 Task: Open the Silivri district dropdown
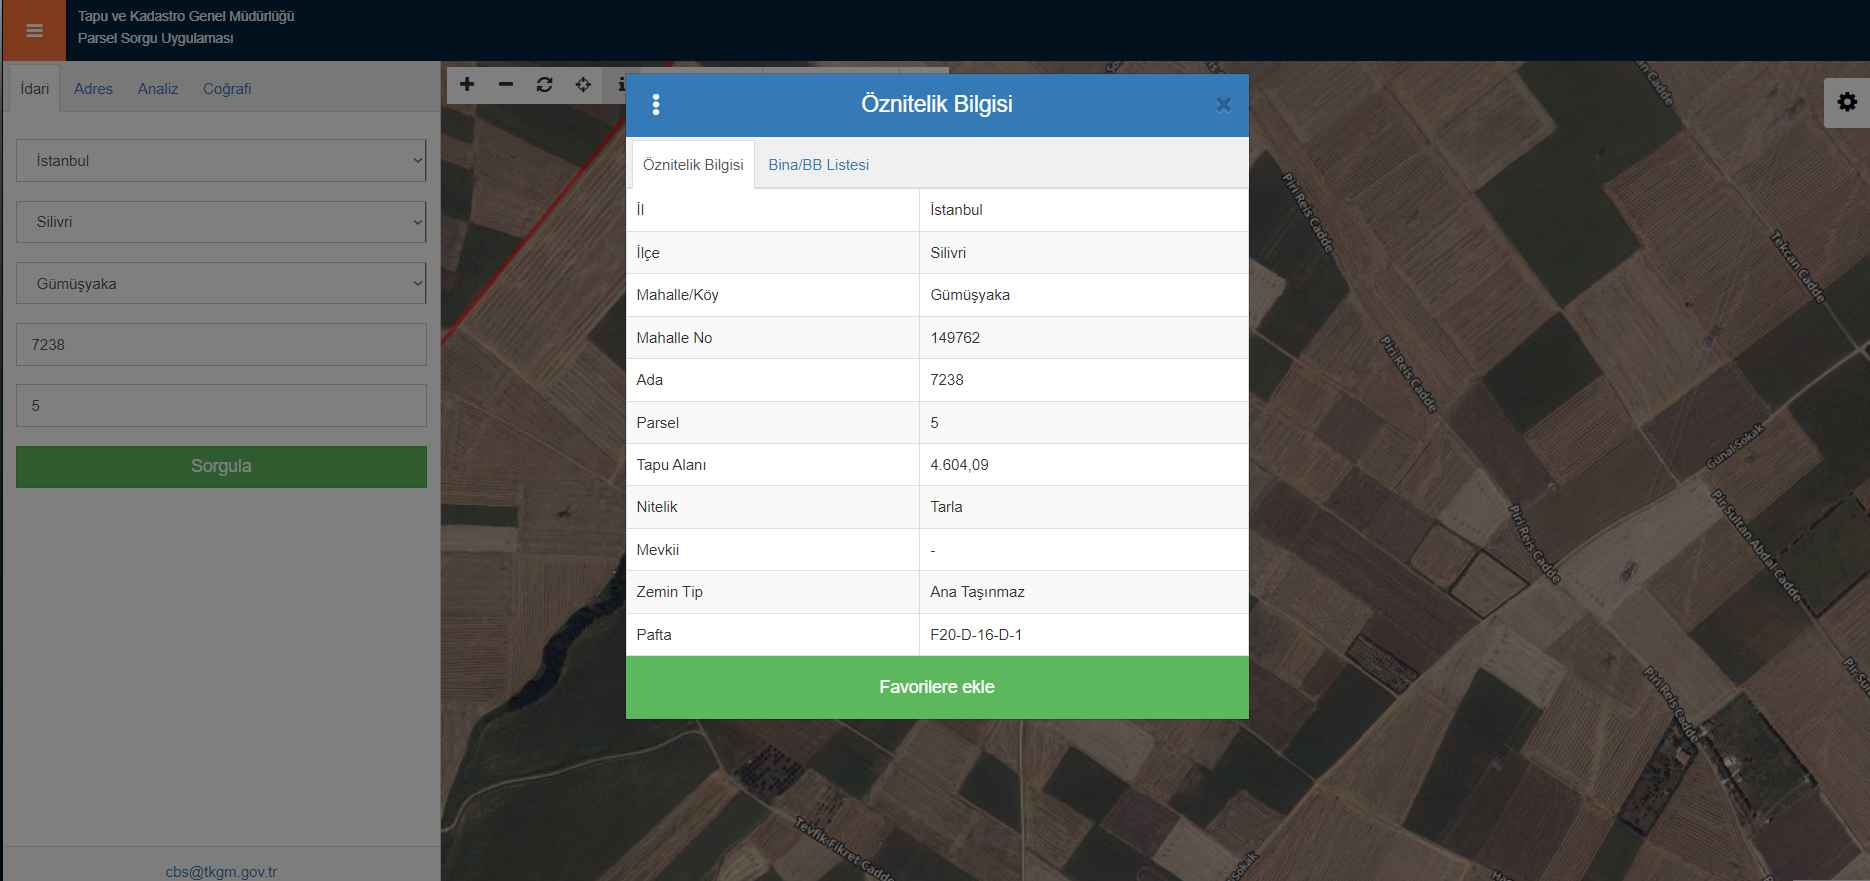221,222
